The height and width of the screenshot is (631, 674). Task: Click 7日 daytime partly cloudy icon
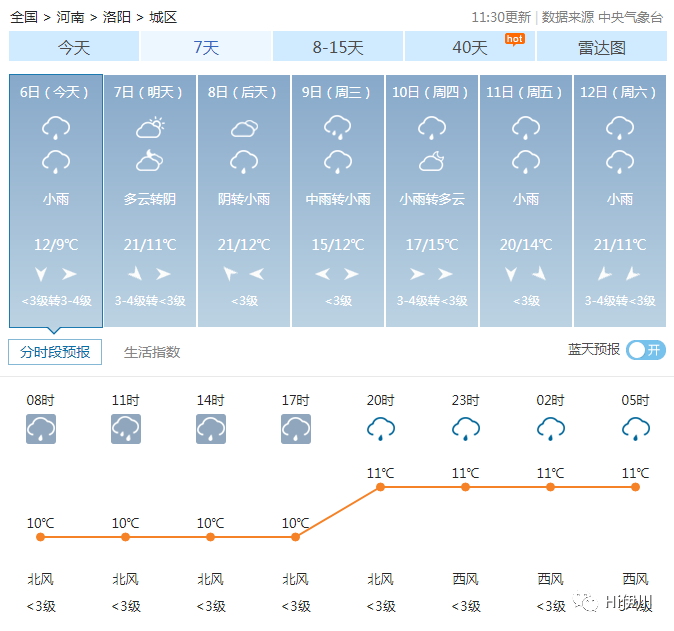[150, 128]
